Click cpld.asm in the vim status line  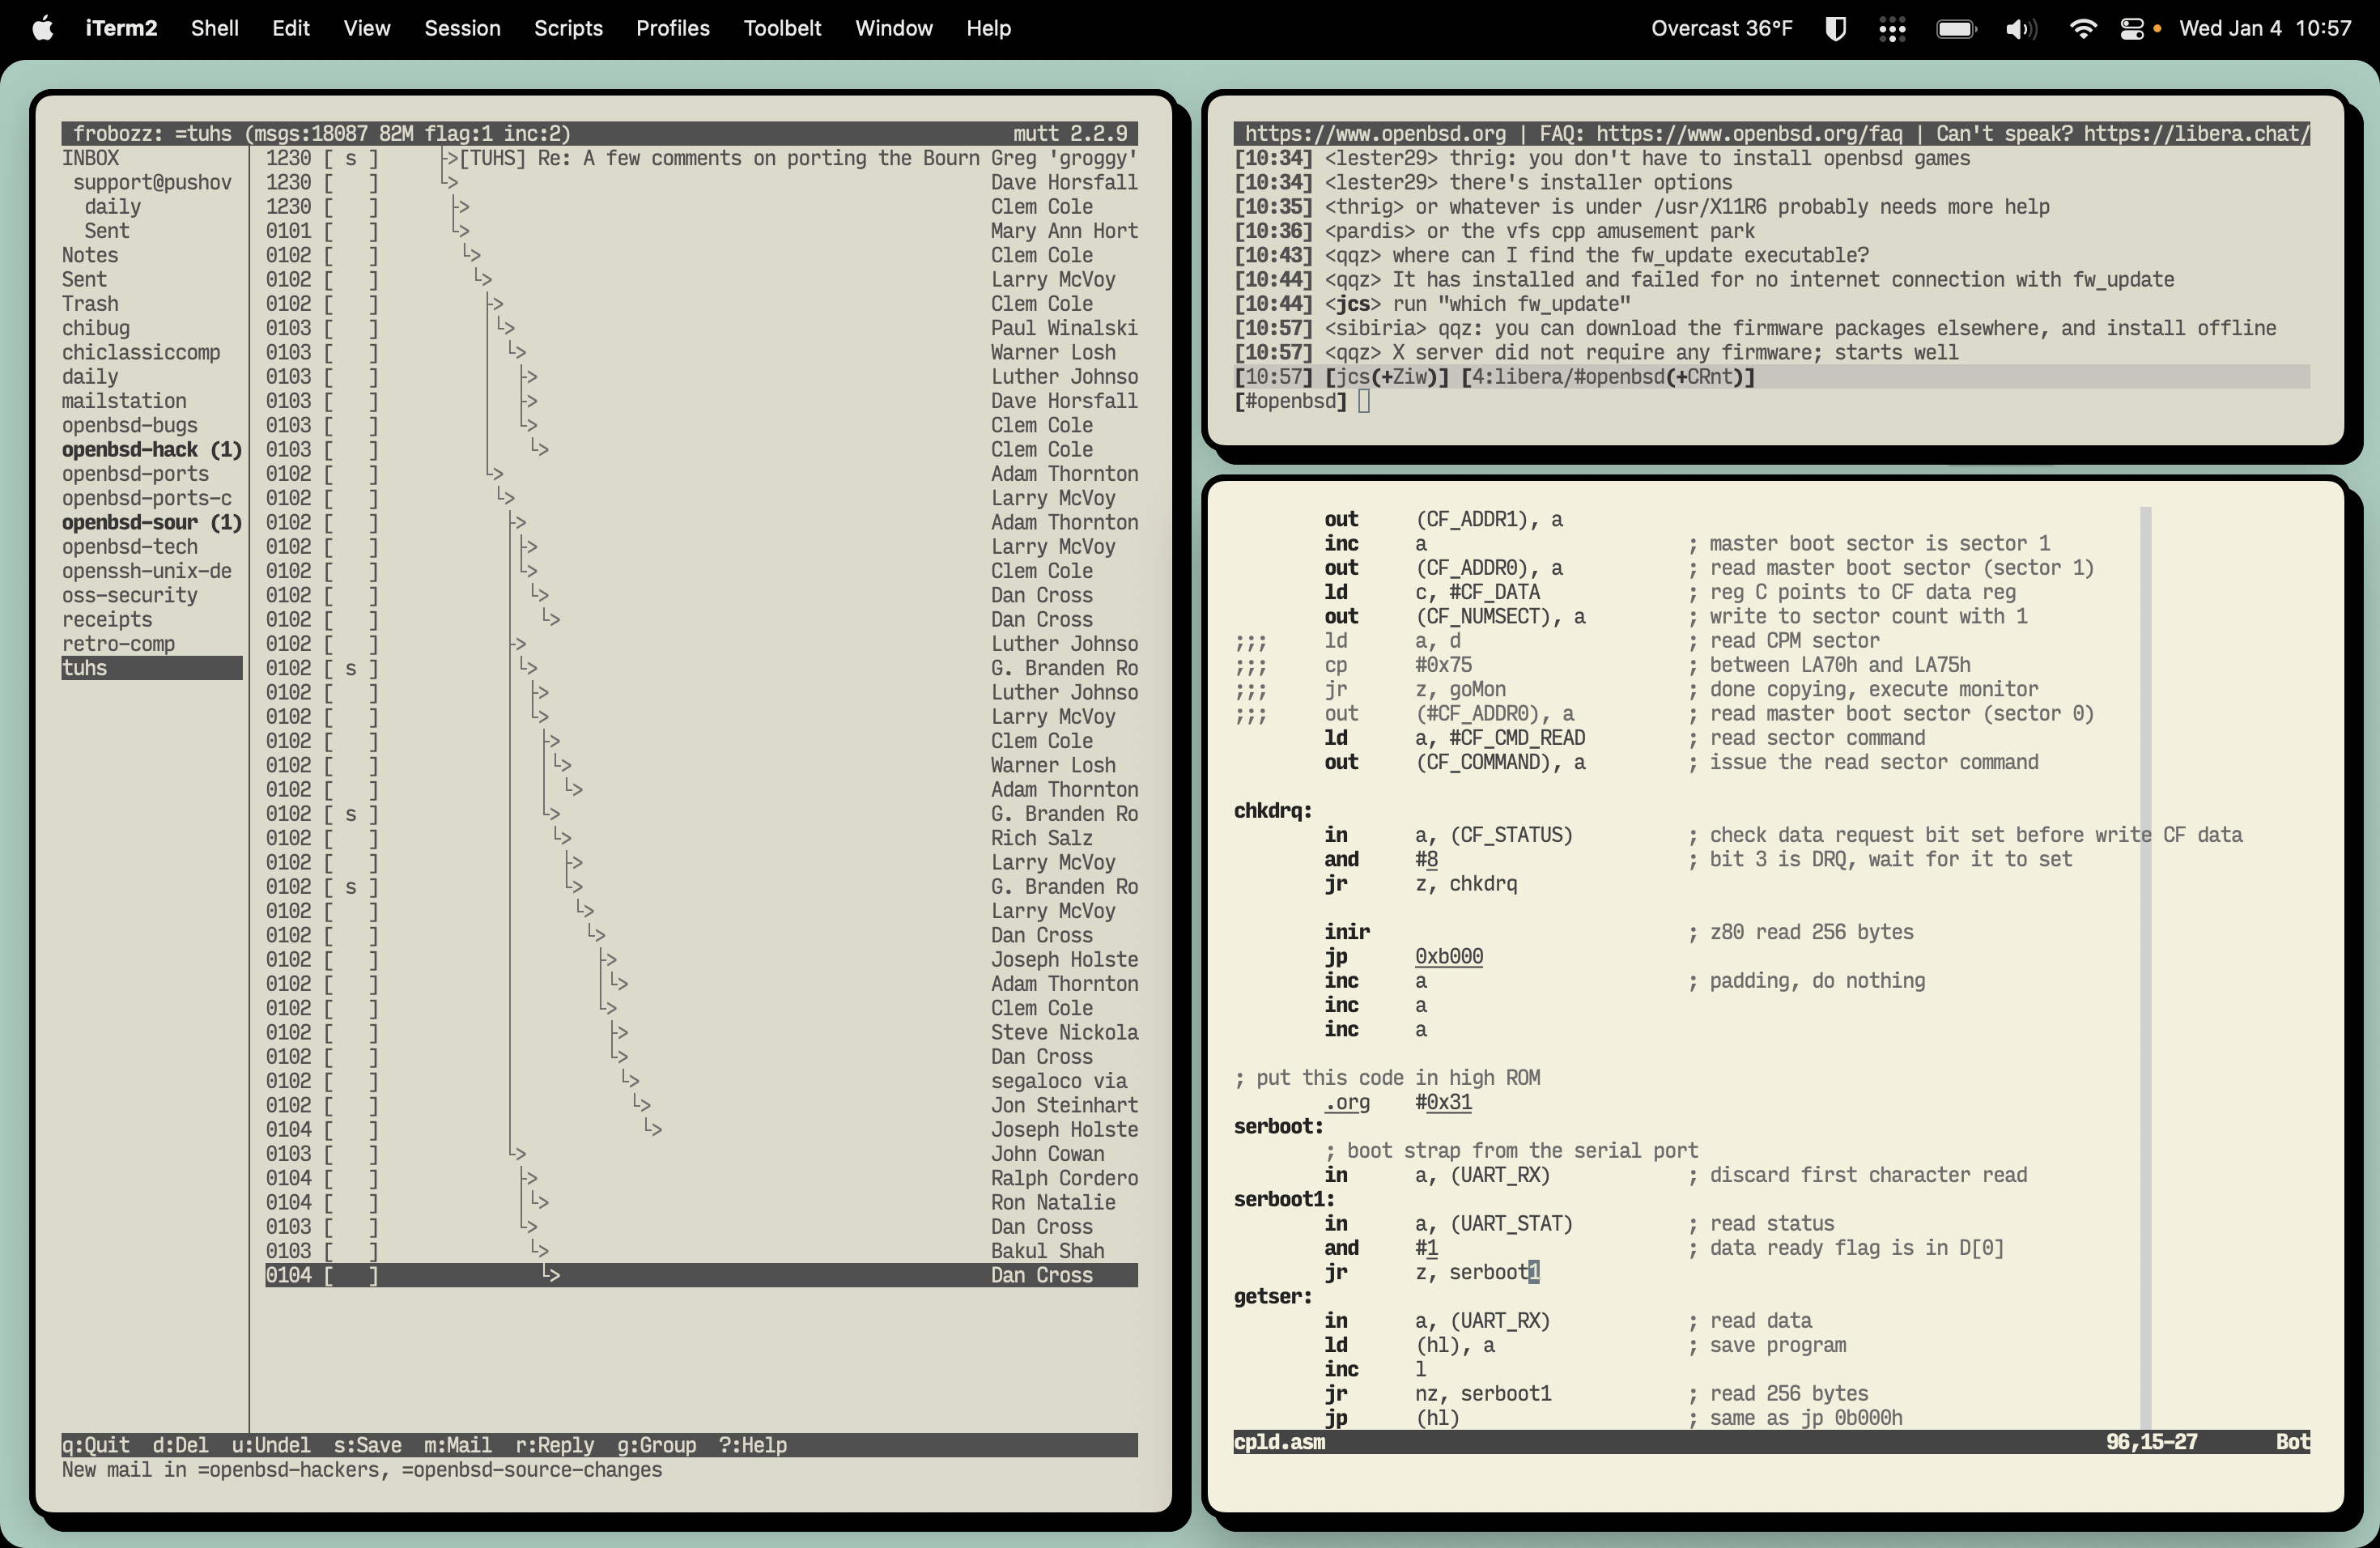[x=1278, y=1443]
